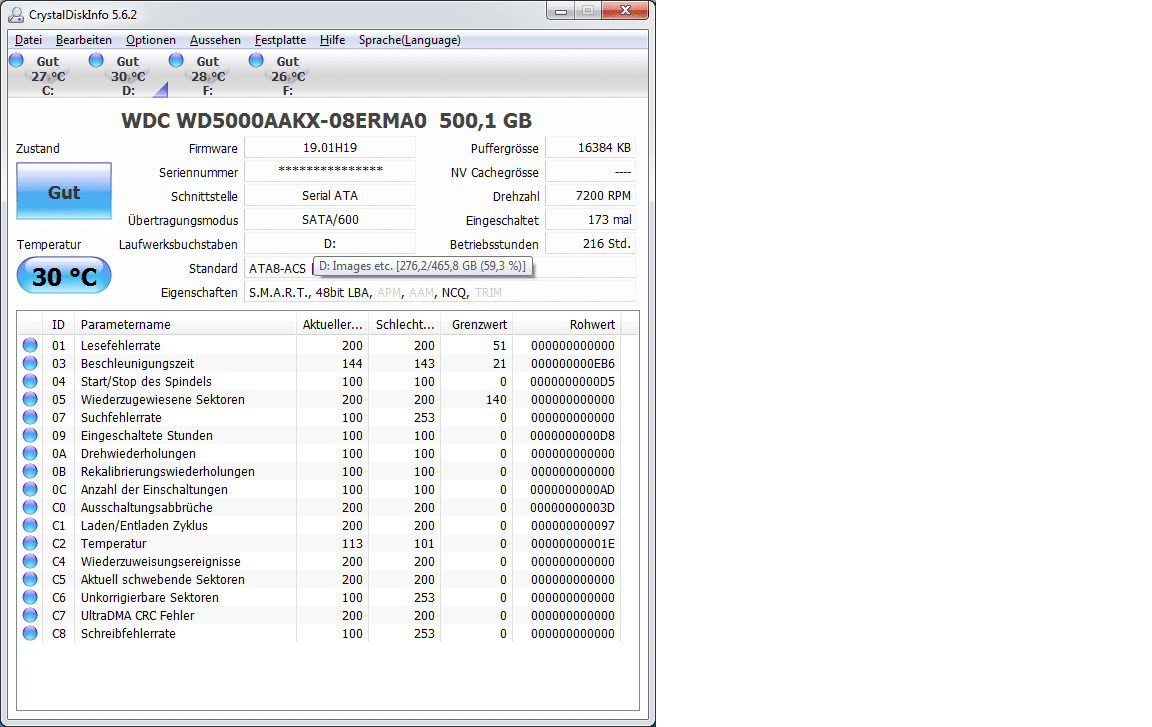Click the CrystalDiskInfo title bar icon
Image resolution: width=1152 pixels, height=727 pixels.
16,14
